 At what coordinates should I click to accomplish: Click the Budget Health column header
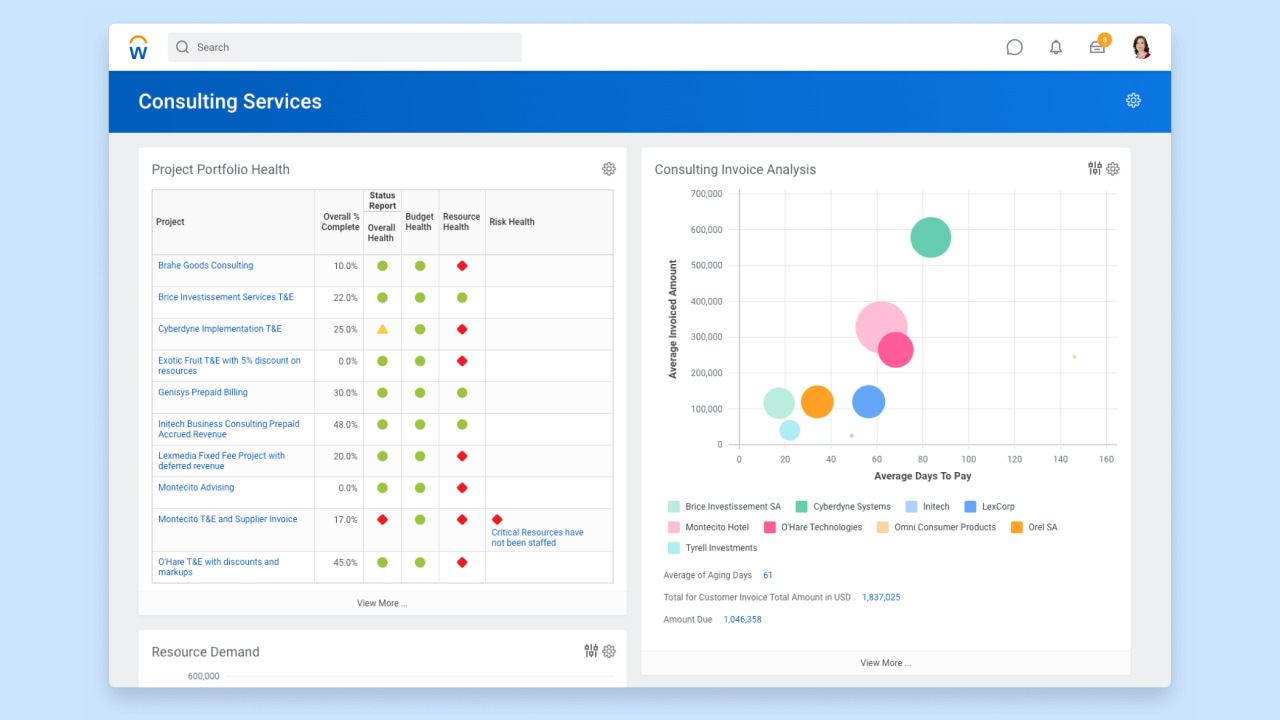tap(419, 222)
